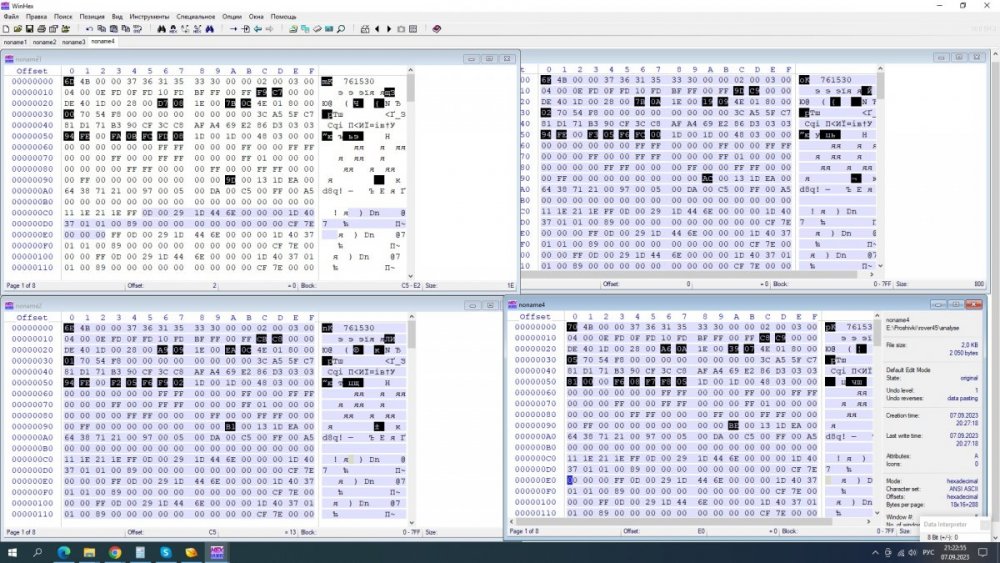Click the РУС language indicator in tray
The height and width of the screenshot is (563, 1000).
pos(929,552)
